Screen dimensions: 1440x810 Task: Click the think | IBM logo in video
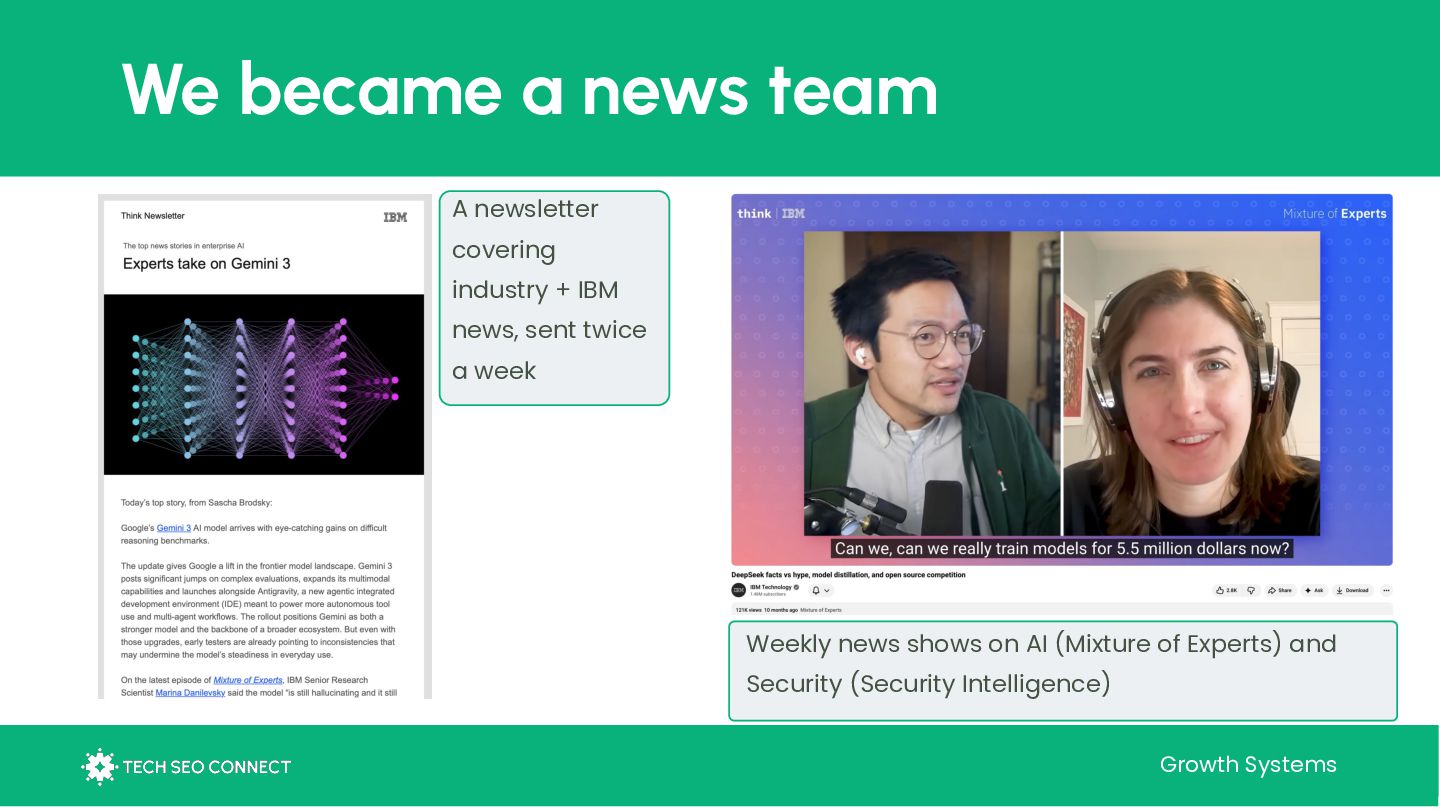pos(770,213)
